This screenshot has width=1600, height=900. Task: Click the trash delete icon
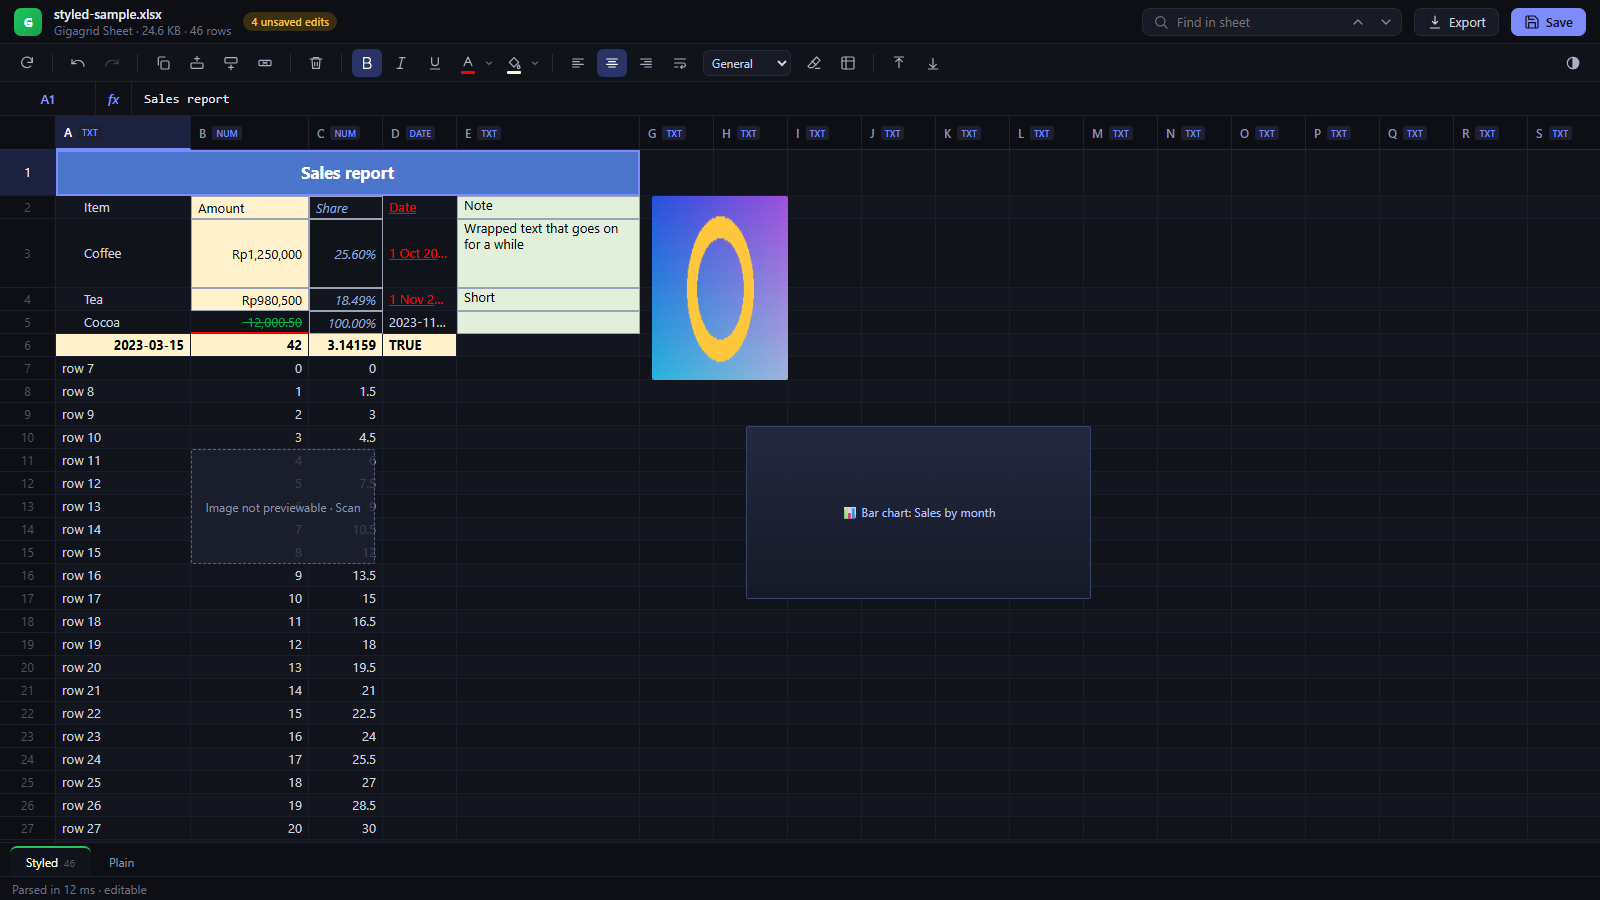(316, 63)
